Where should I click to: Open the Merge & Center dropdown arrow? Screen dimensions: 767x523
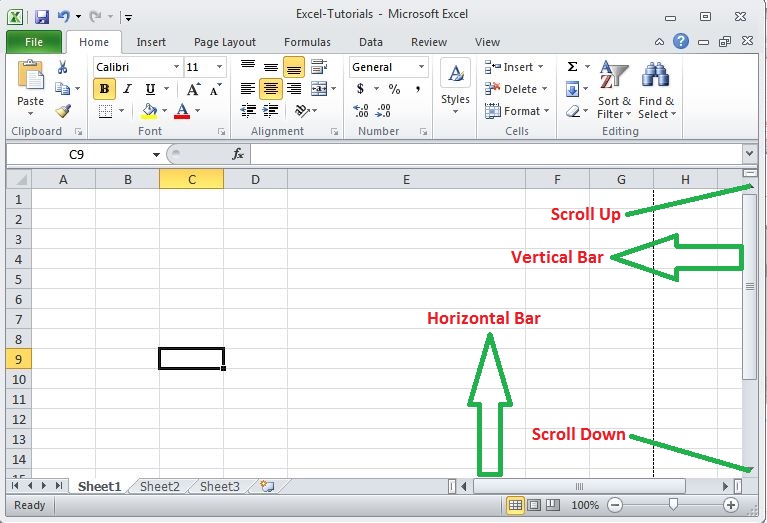pyautogui.click(x=334, y=89)
